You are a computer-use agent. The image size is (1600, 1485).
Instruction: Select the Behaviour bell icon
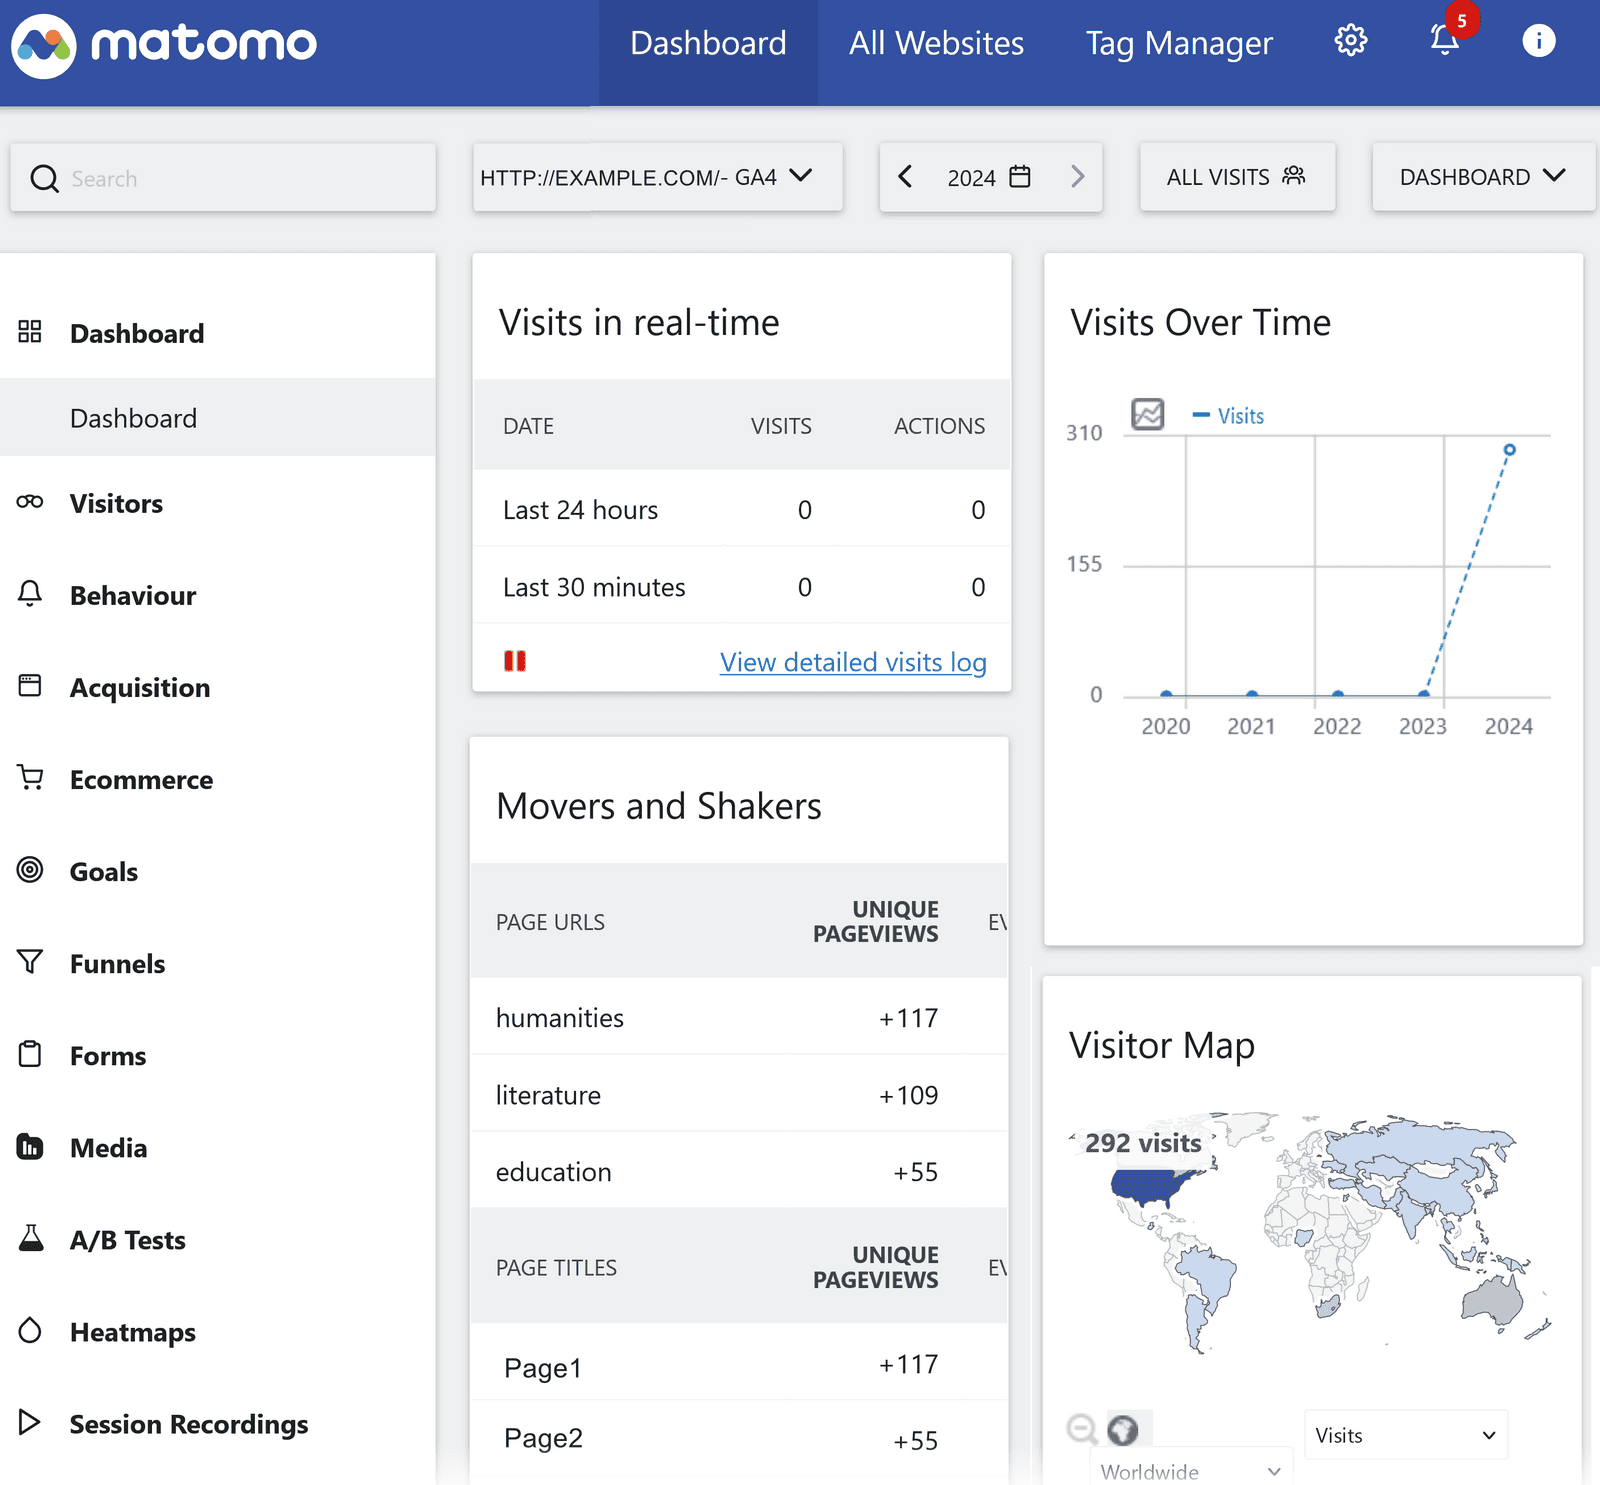(x=30, y=594)
